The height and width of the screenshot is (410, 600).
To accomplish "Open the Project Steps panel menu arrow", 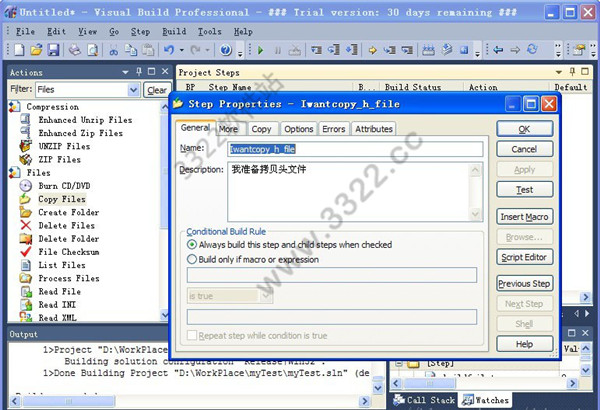I will point(559,72).
